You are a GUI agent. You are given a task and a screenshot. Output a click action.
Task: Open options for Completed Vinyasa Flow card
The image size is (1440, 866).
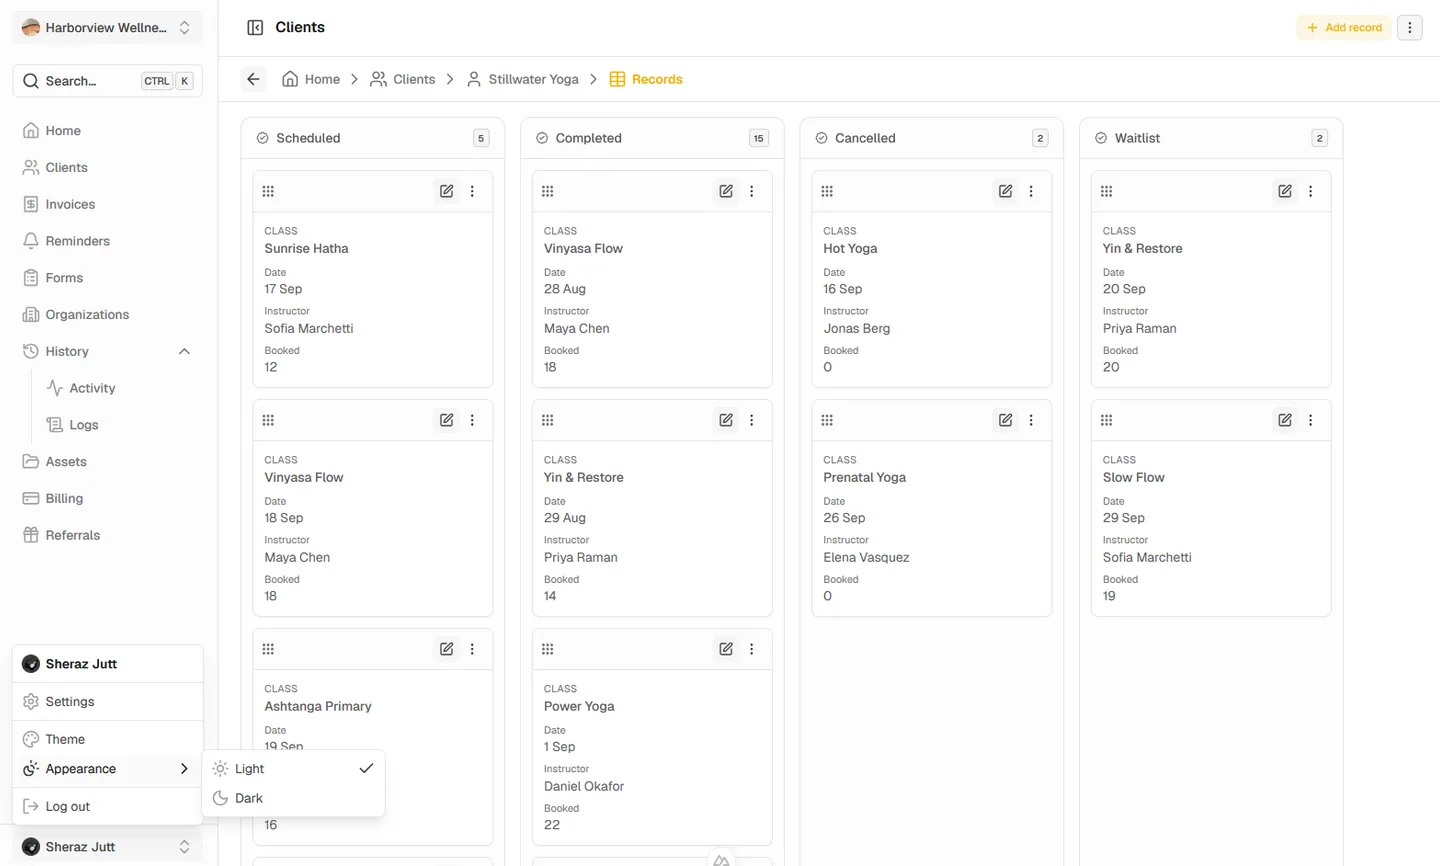pyautogui.click(x=752, y=191)
